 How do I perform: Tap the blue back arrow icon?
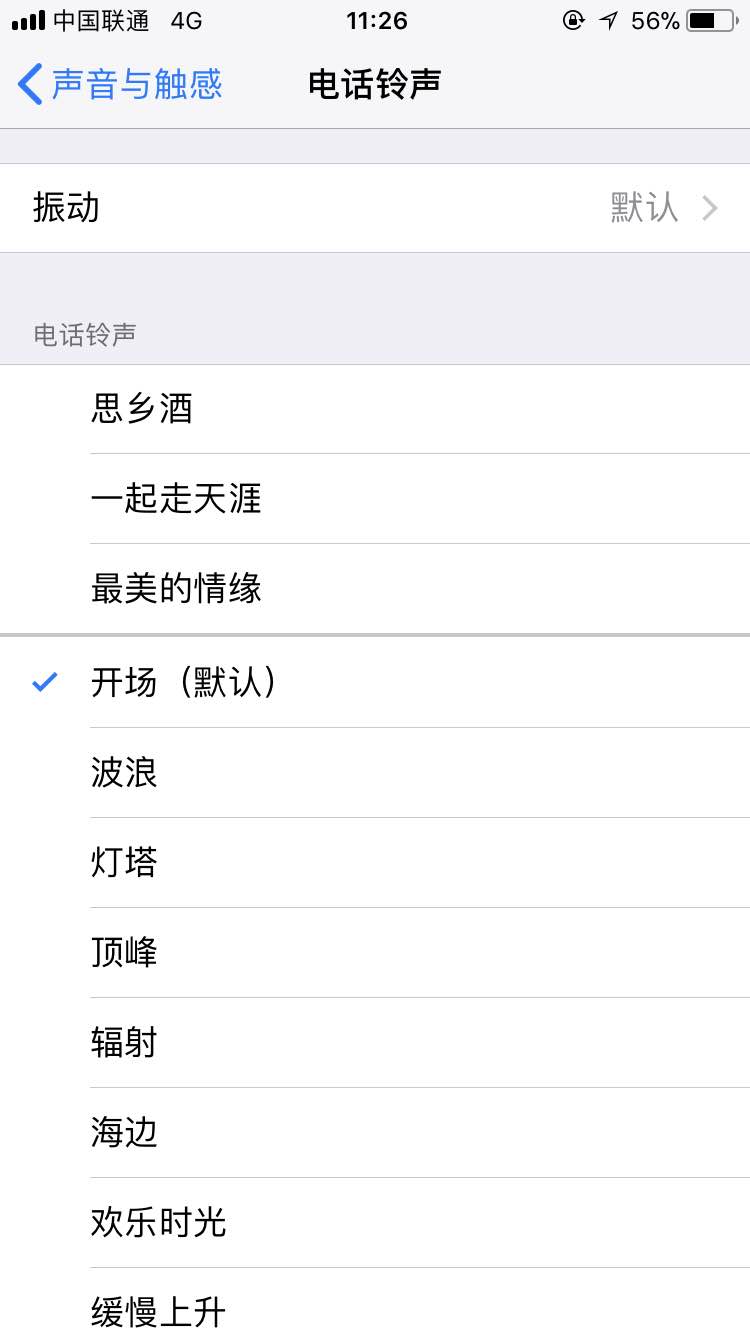point(30,85)
